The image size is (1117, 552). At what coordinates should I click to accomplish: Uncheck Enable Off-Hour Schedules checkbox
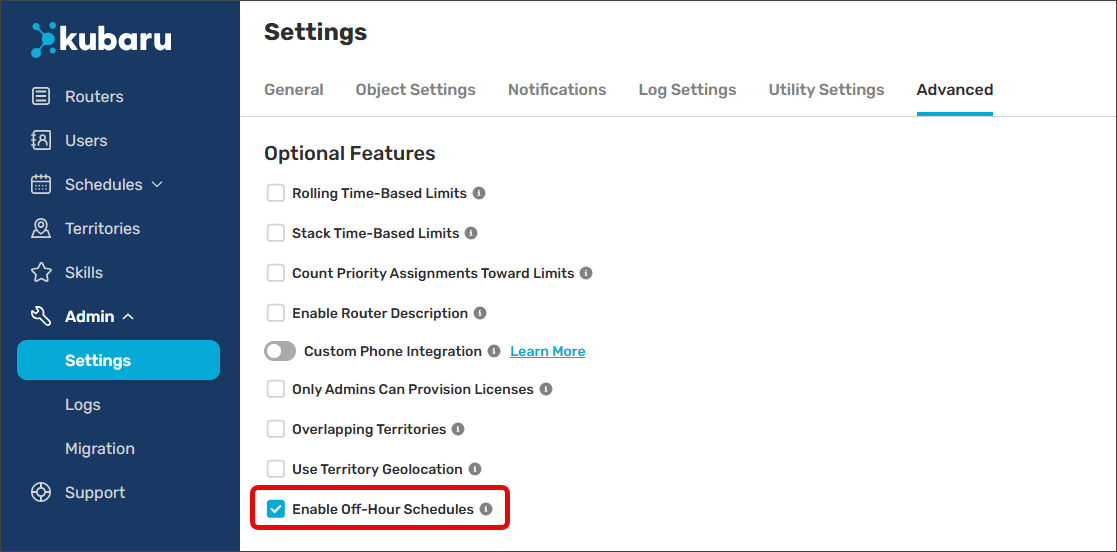[x=276, y=509]
